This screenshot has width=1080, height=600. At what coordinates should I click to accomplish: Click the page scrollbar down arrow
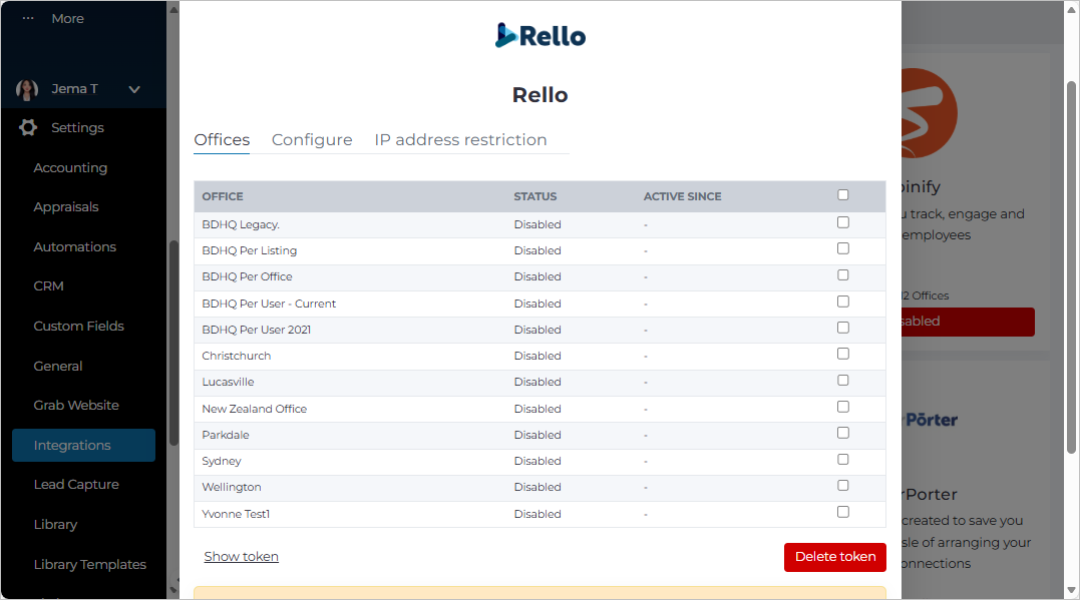(1071, 590)
